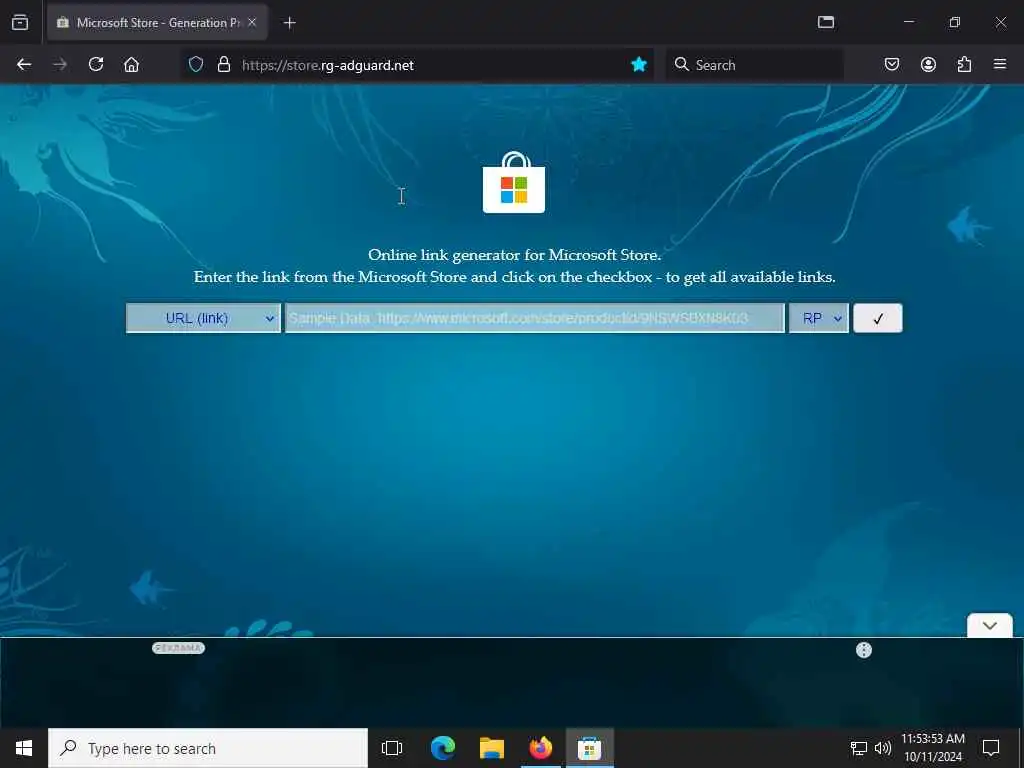Open Task View on the taskbar
Screen dimensions: 1024x768
point(392,748)
